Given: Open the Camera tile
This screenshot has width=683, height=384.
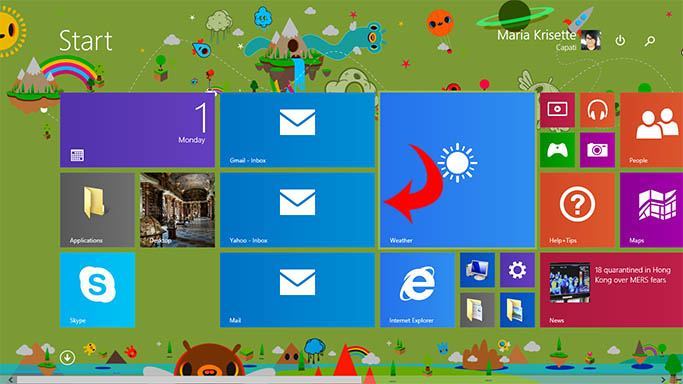Looking at the screenshot, I should coord(597,150).
